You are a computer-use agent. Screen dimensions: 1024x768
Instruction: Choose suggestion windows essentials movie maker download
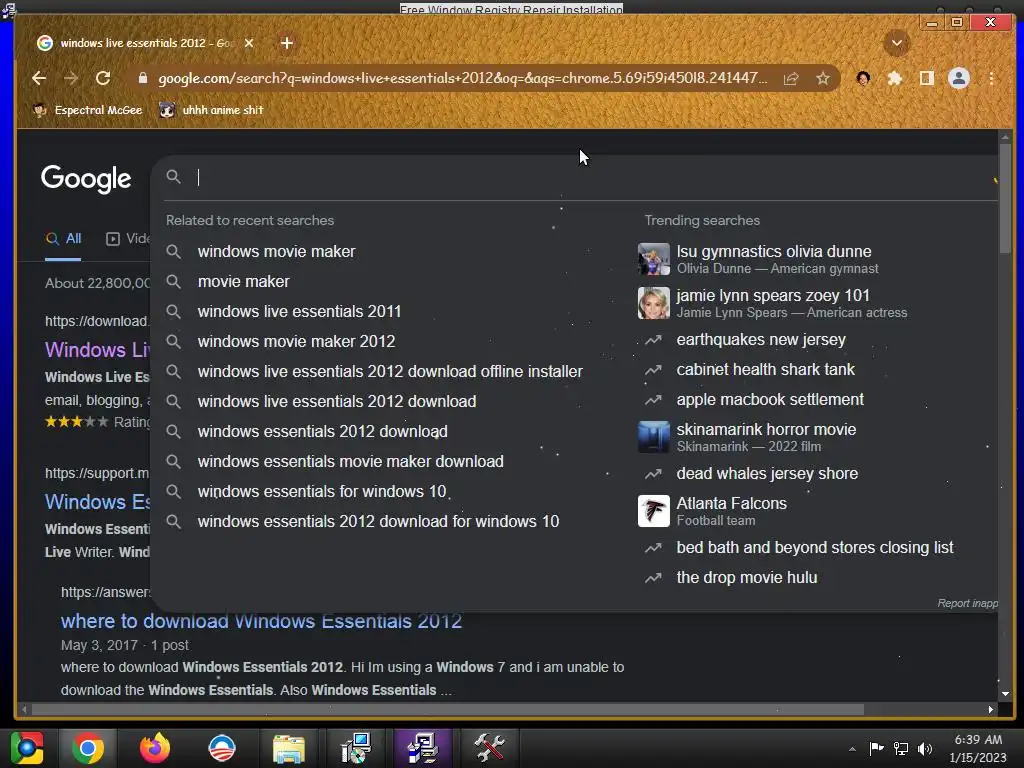[x=350, y=462]
